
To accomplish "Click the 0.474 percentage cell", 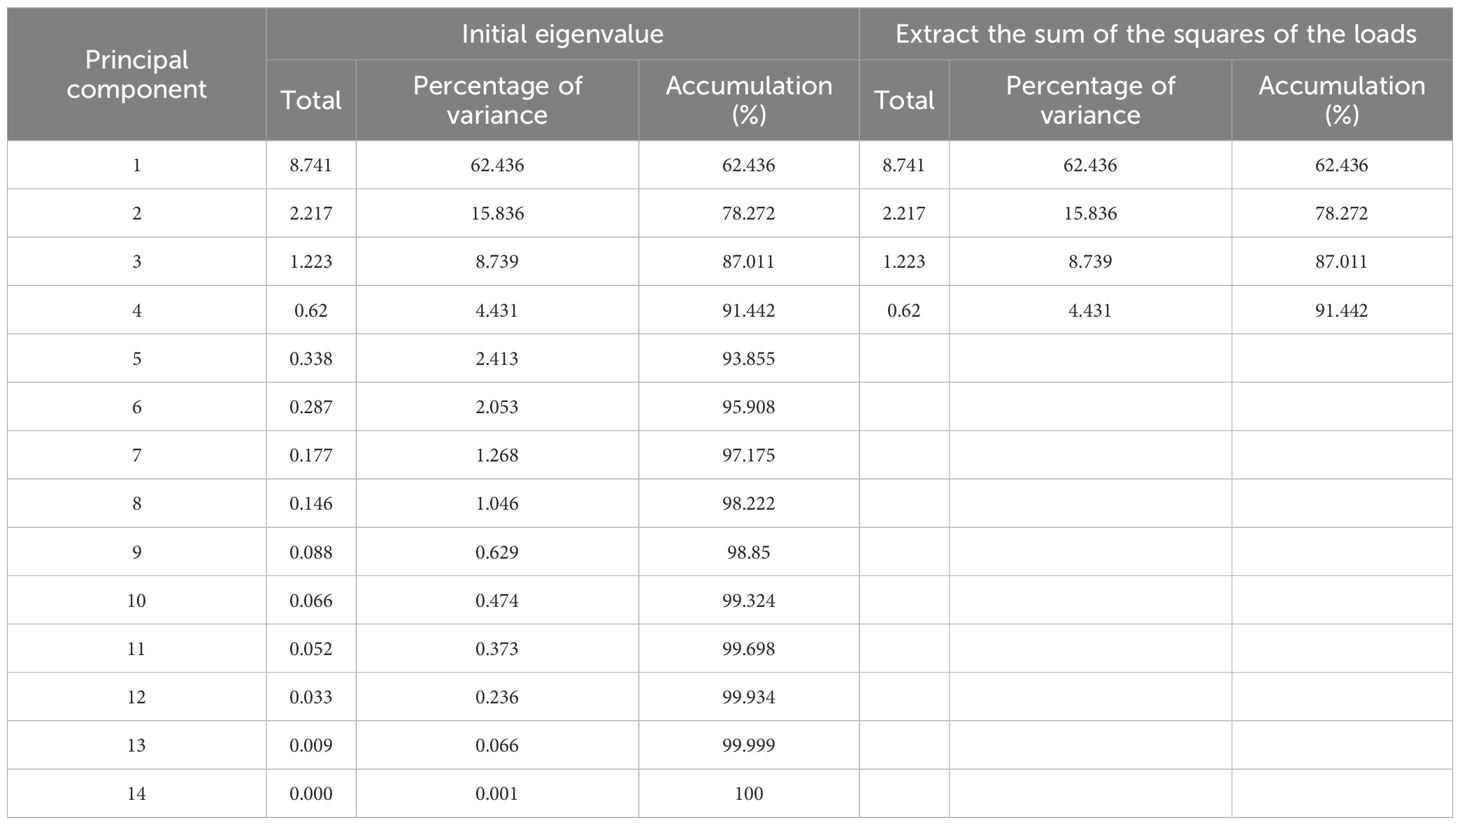I will pos(497,600).
